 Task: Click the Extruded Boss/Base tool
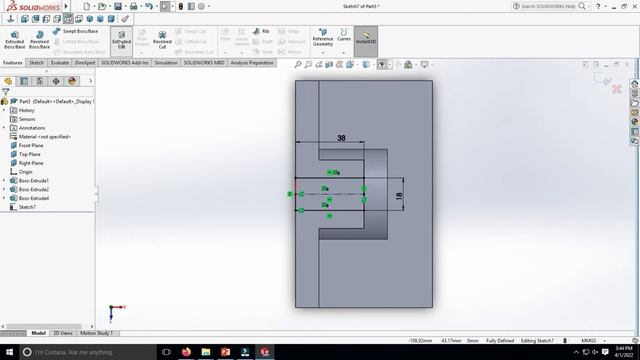tap(15, 40)
